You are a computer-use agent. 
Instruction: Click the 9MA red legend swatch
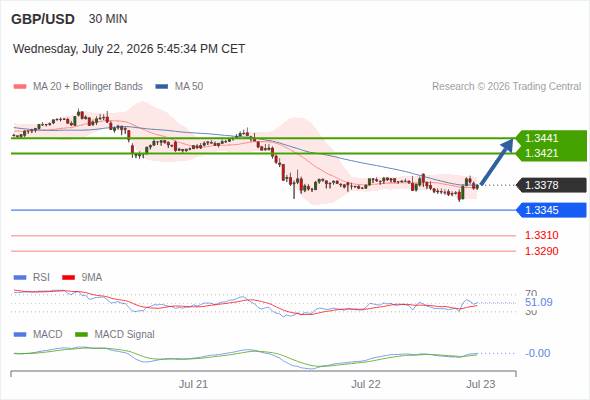[x=68, y=278]
